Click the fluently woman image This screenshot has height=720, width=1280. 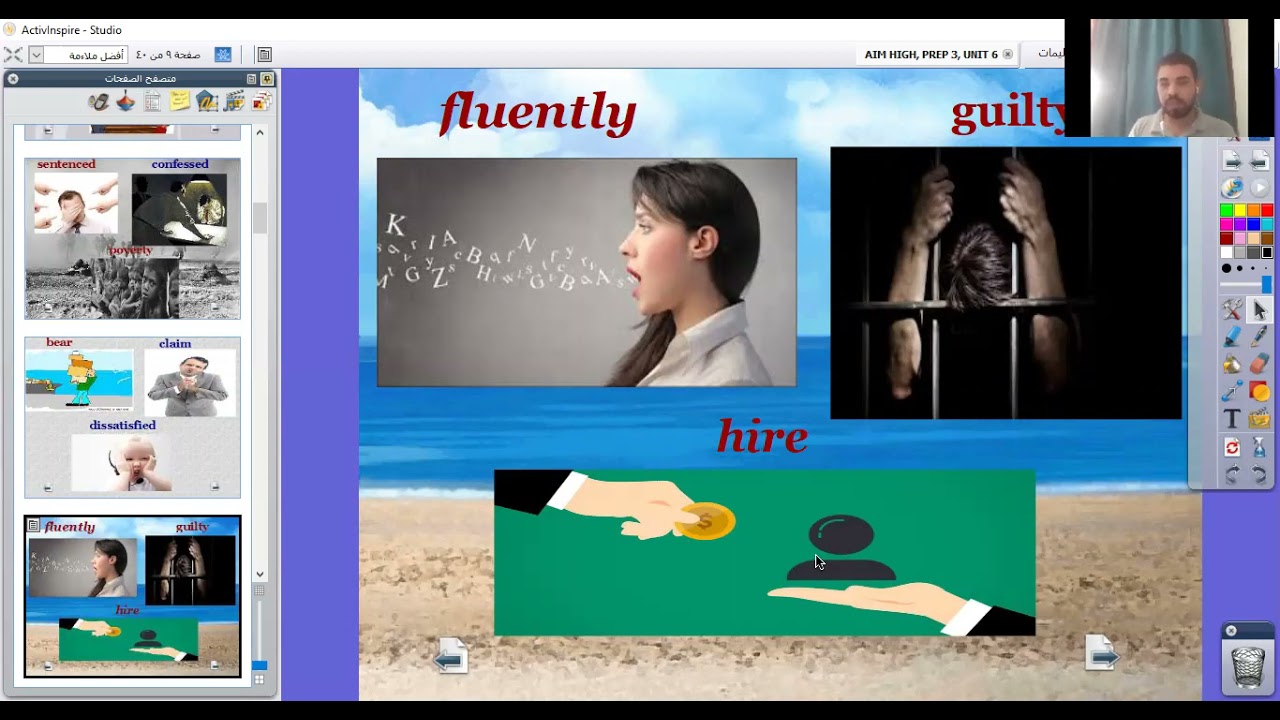(586, 272)
